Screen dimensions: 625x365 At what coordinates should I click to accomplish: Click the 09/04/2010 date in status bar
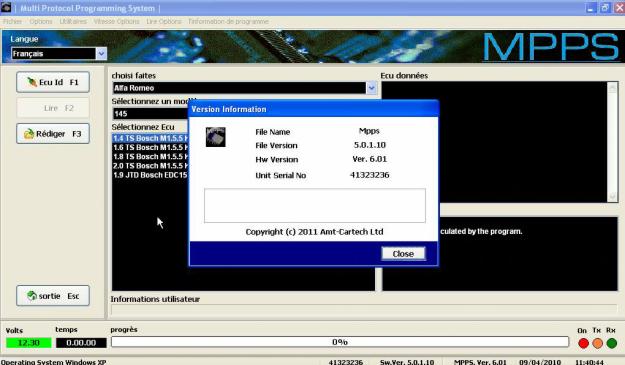point(540,362)
